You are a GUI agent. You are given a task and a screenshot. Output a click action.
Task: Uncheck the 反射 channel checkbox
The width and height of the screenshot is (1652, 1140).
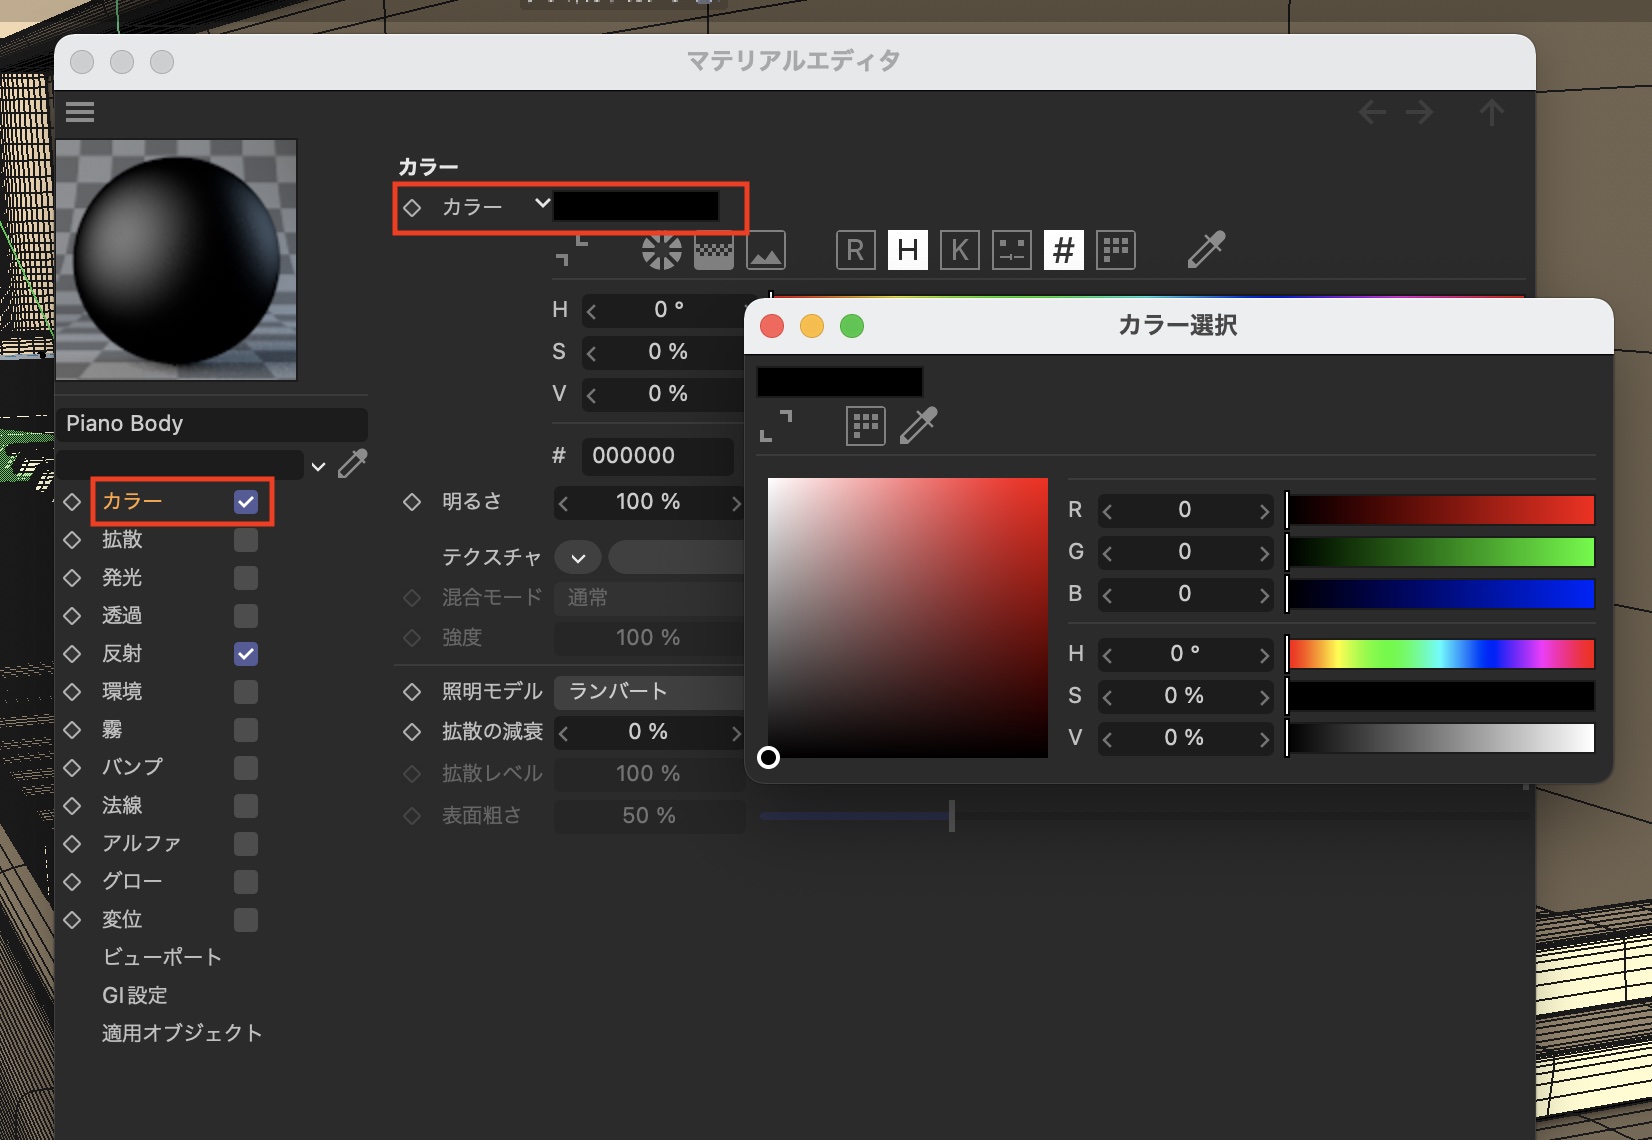[246, 654]
